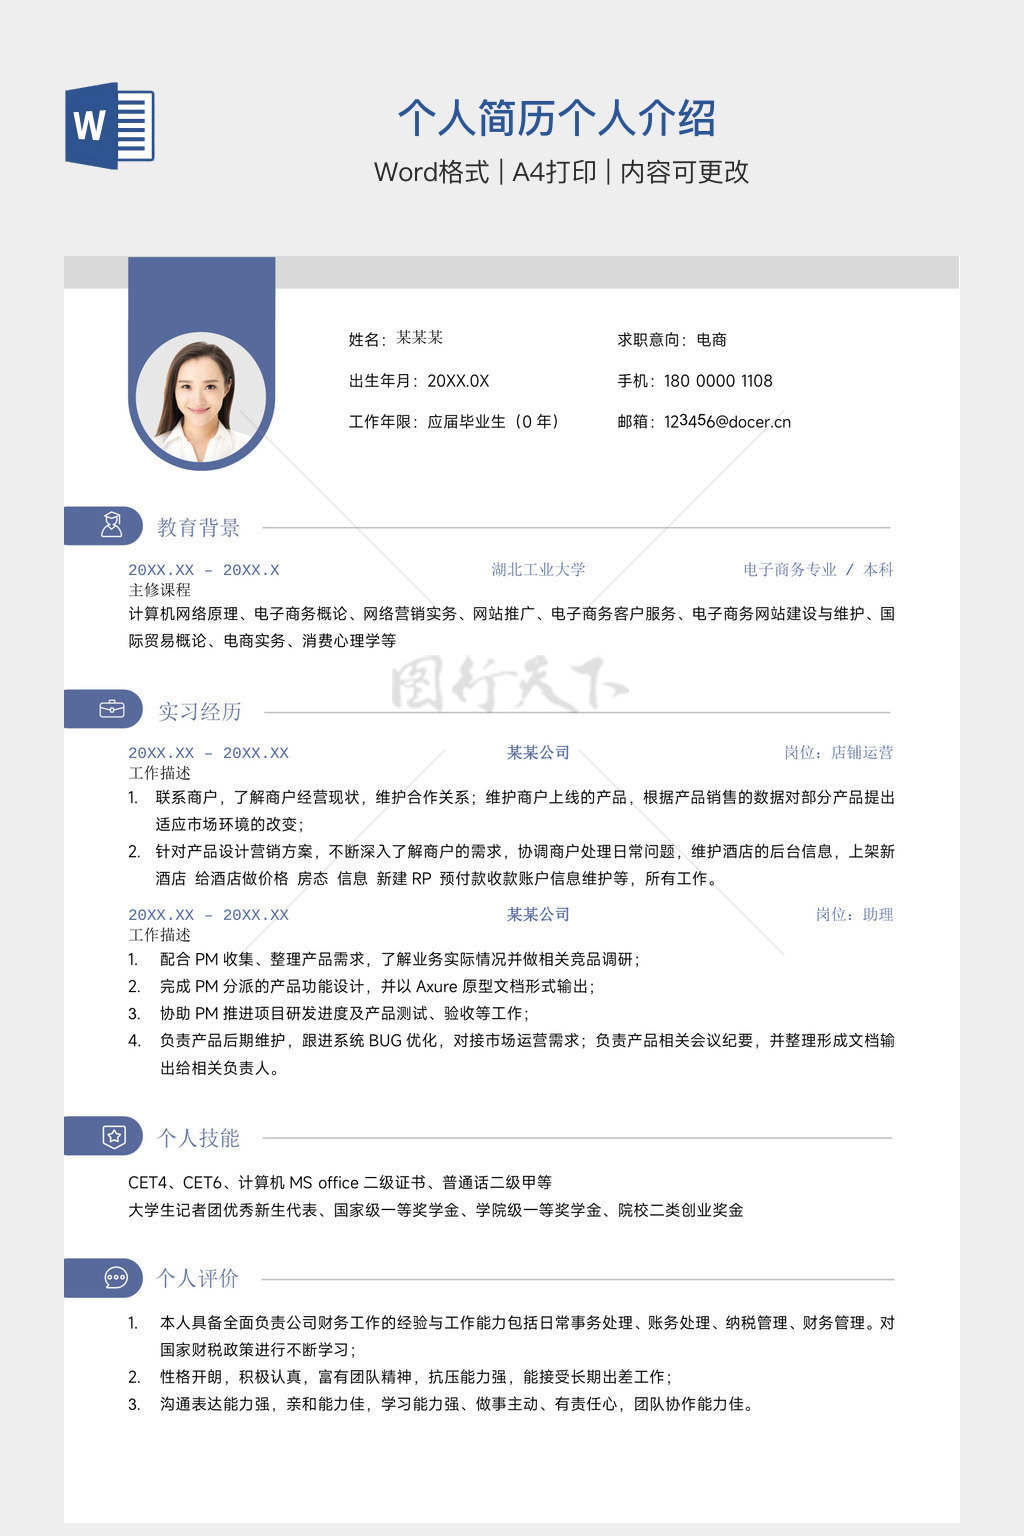Image resolution: width=1024 pixels, height=1536 pixels.
Task: Click the name field 姓名：某某某
Action: pyautogui.click(x=395, y=339)
